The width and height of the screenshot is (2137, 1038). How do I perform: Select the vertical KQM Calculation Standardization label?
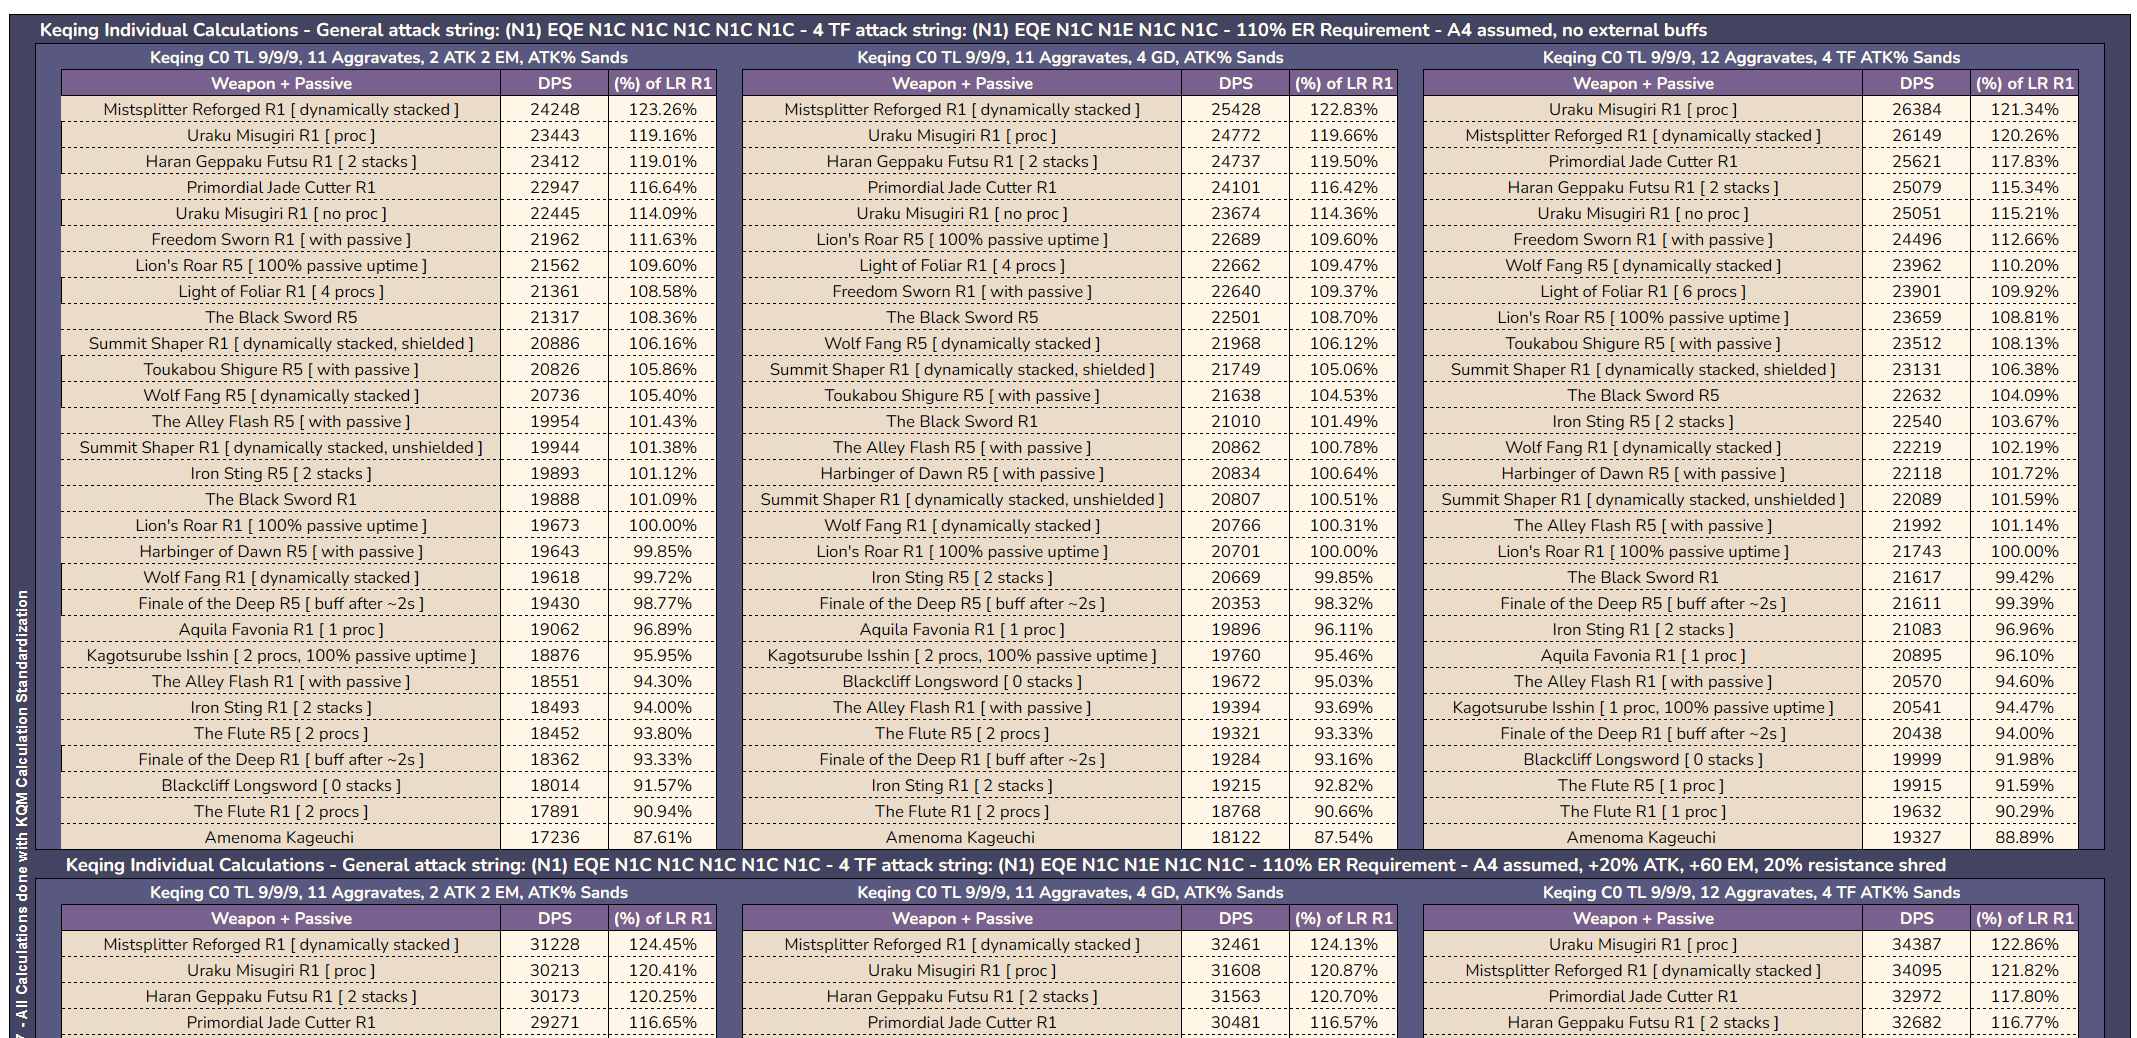[x=22, y=812]
